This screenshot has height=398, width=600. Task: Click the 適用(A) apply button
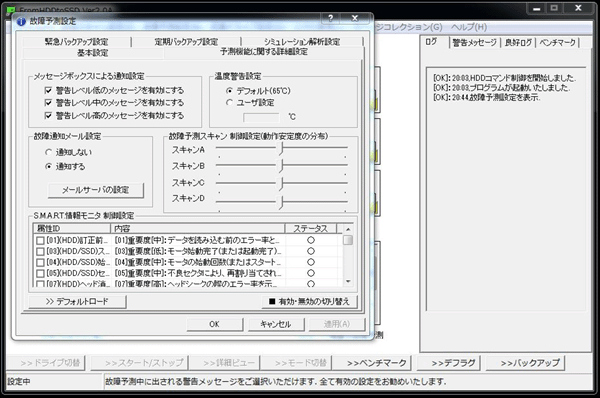click(337, 324)
